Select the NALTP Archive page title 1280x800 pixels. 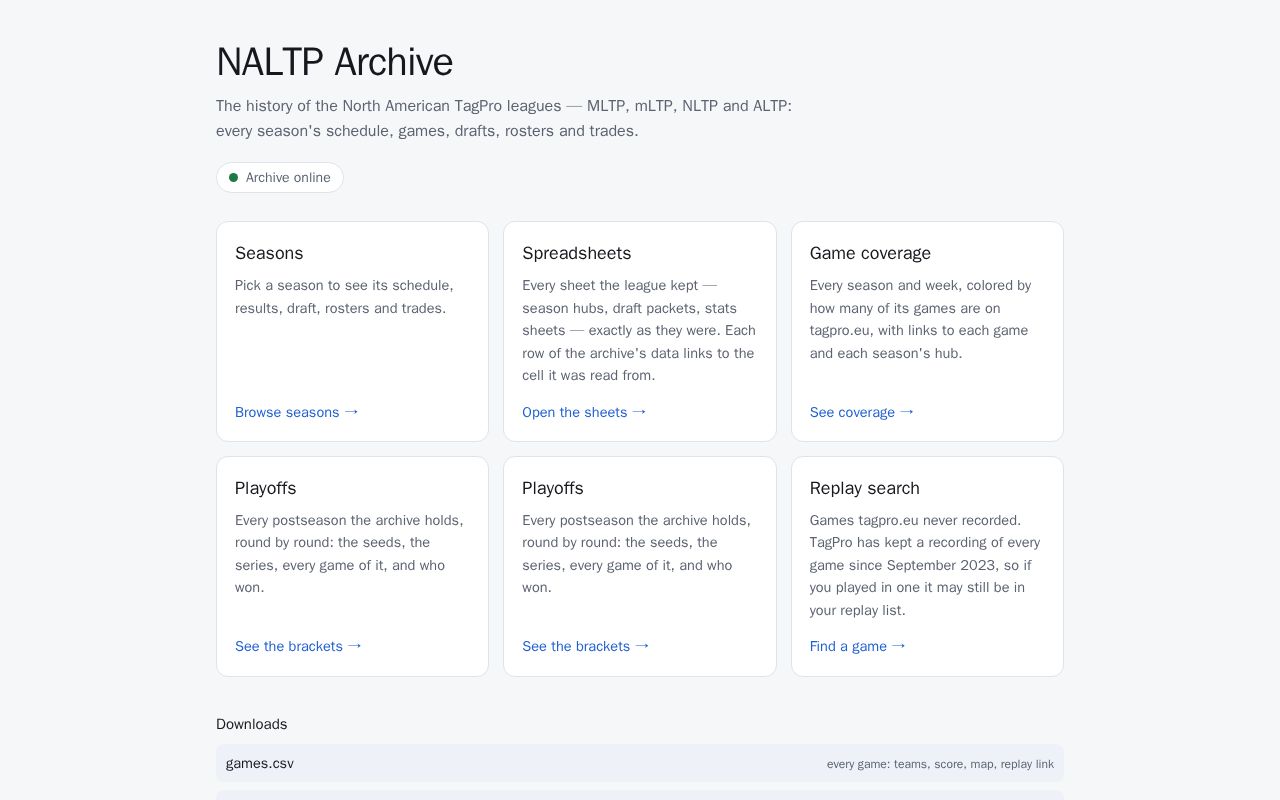coord(334,62)
